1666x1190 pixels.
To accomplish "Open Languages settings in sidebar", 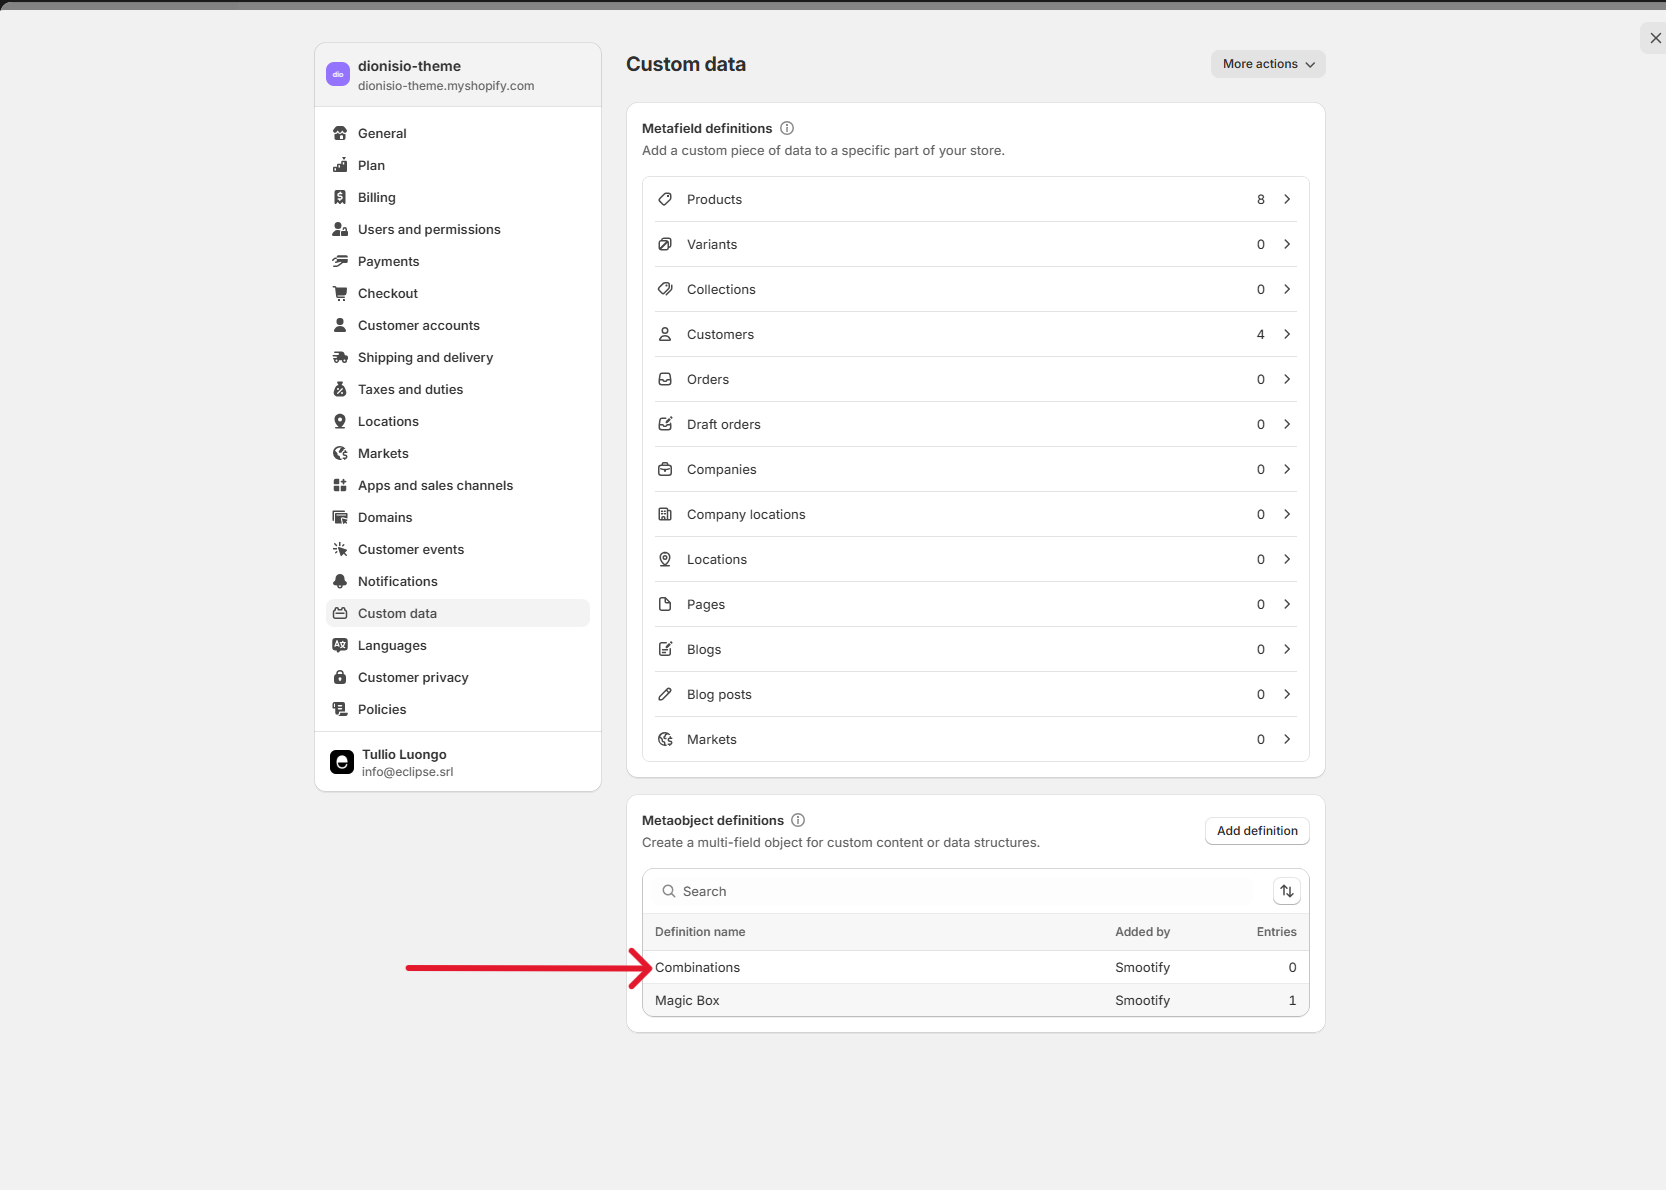I will tap(392, 645).
